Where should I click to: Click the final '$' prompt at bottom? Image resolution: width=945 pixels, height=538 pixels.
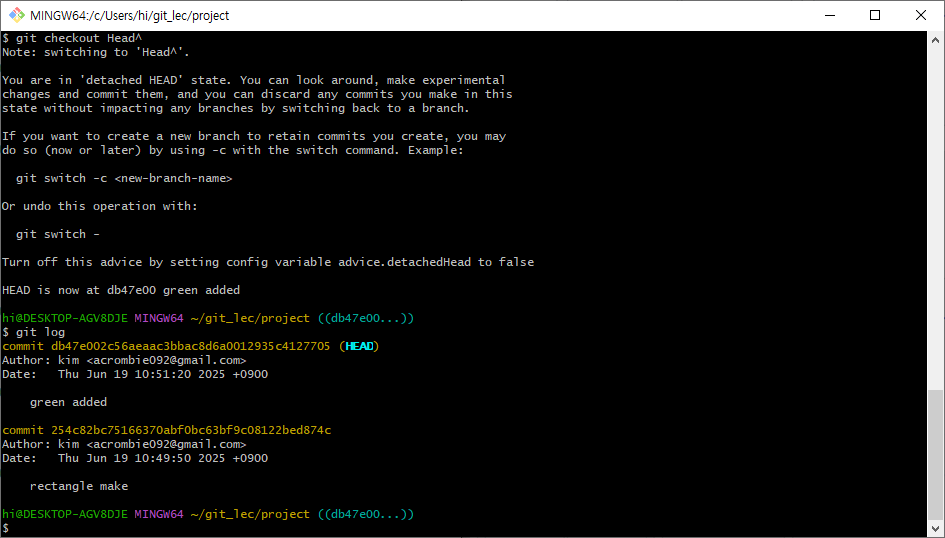tap(5, 528)
